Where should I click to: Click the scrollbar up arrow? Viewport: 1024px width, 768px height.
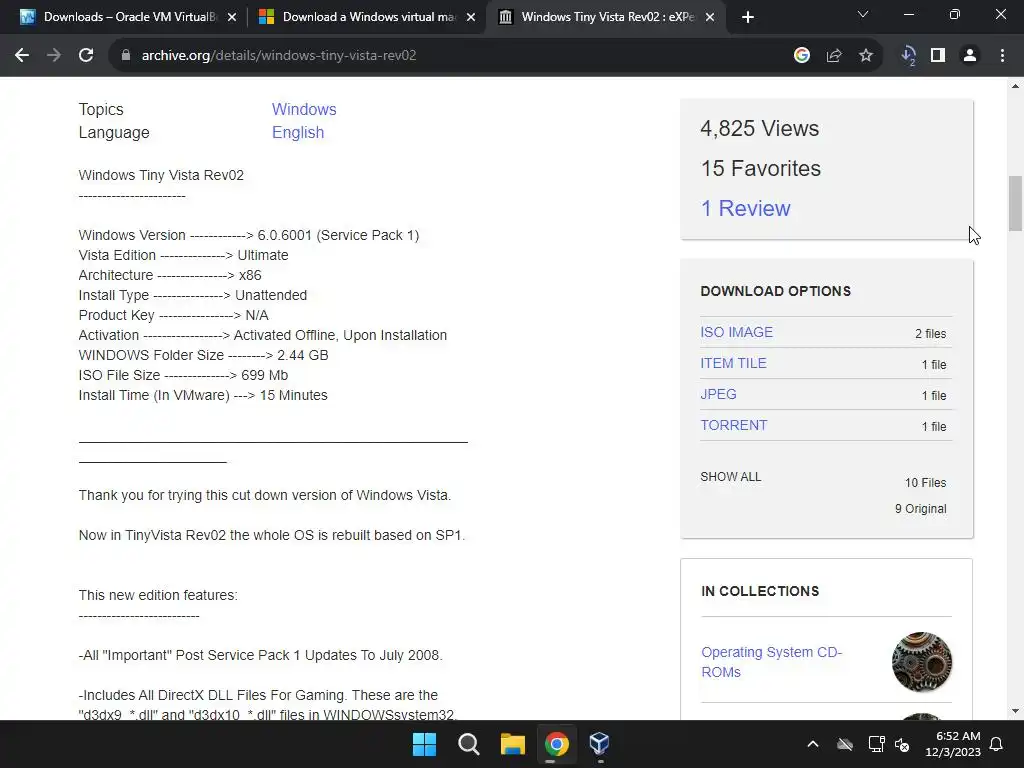(1015, 86)
